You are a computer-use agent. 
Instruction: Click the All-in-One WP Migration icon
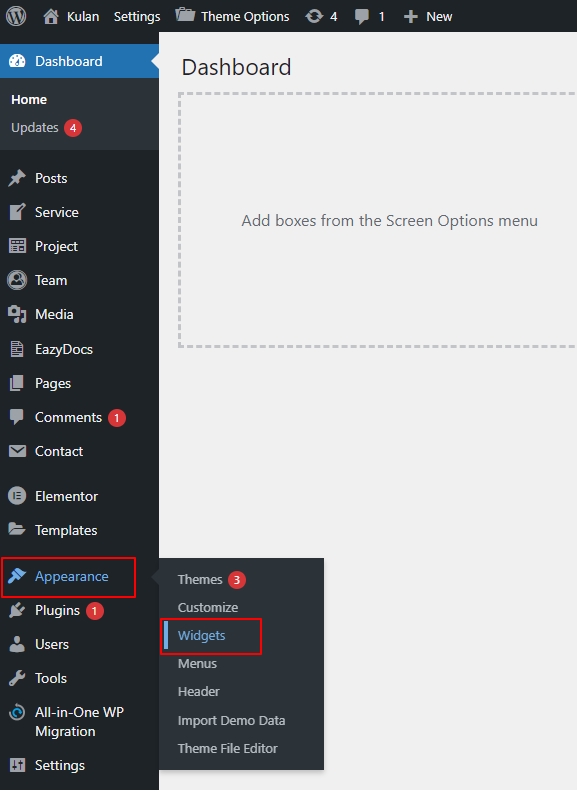point(17,712)
